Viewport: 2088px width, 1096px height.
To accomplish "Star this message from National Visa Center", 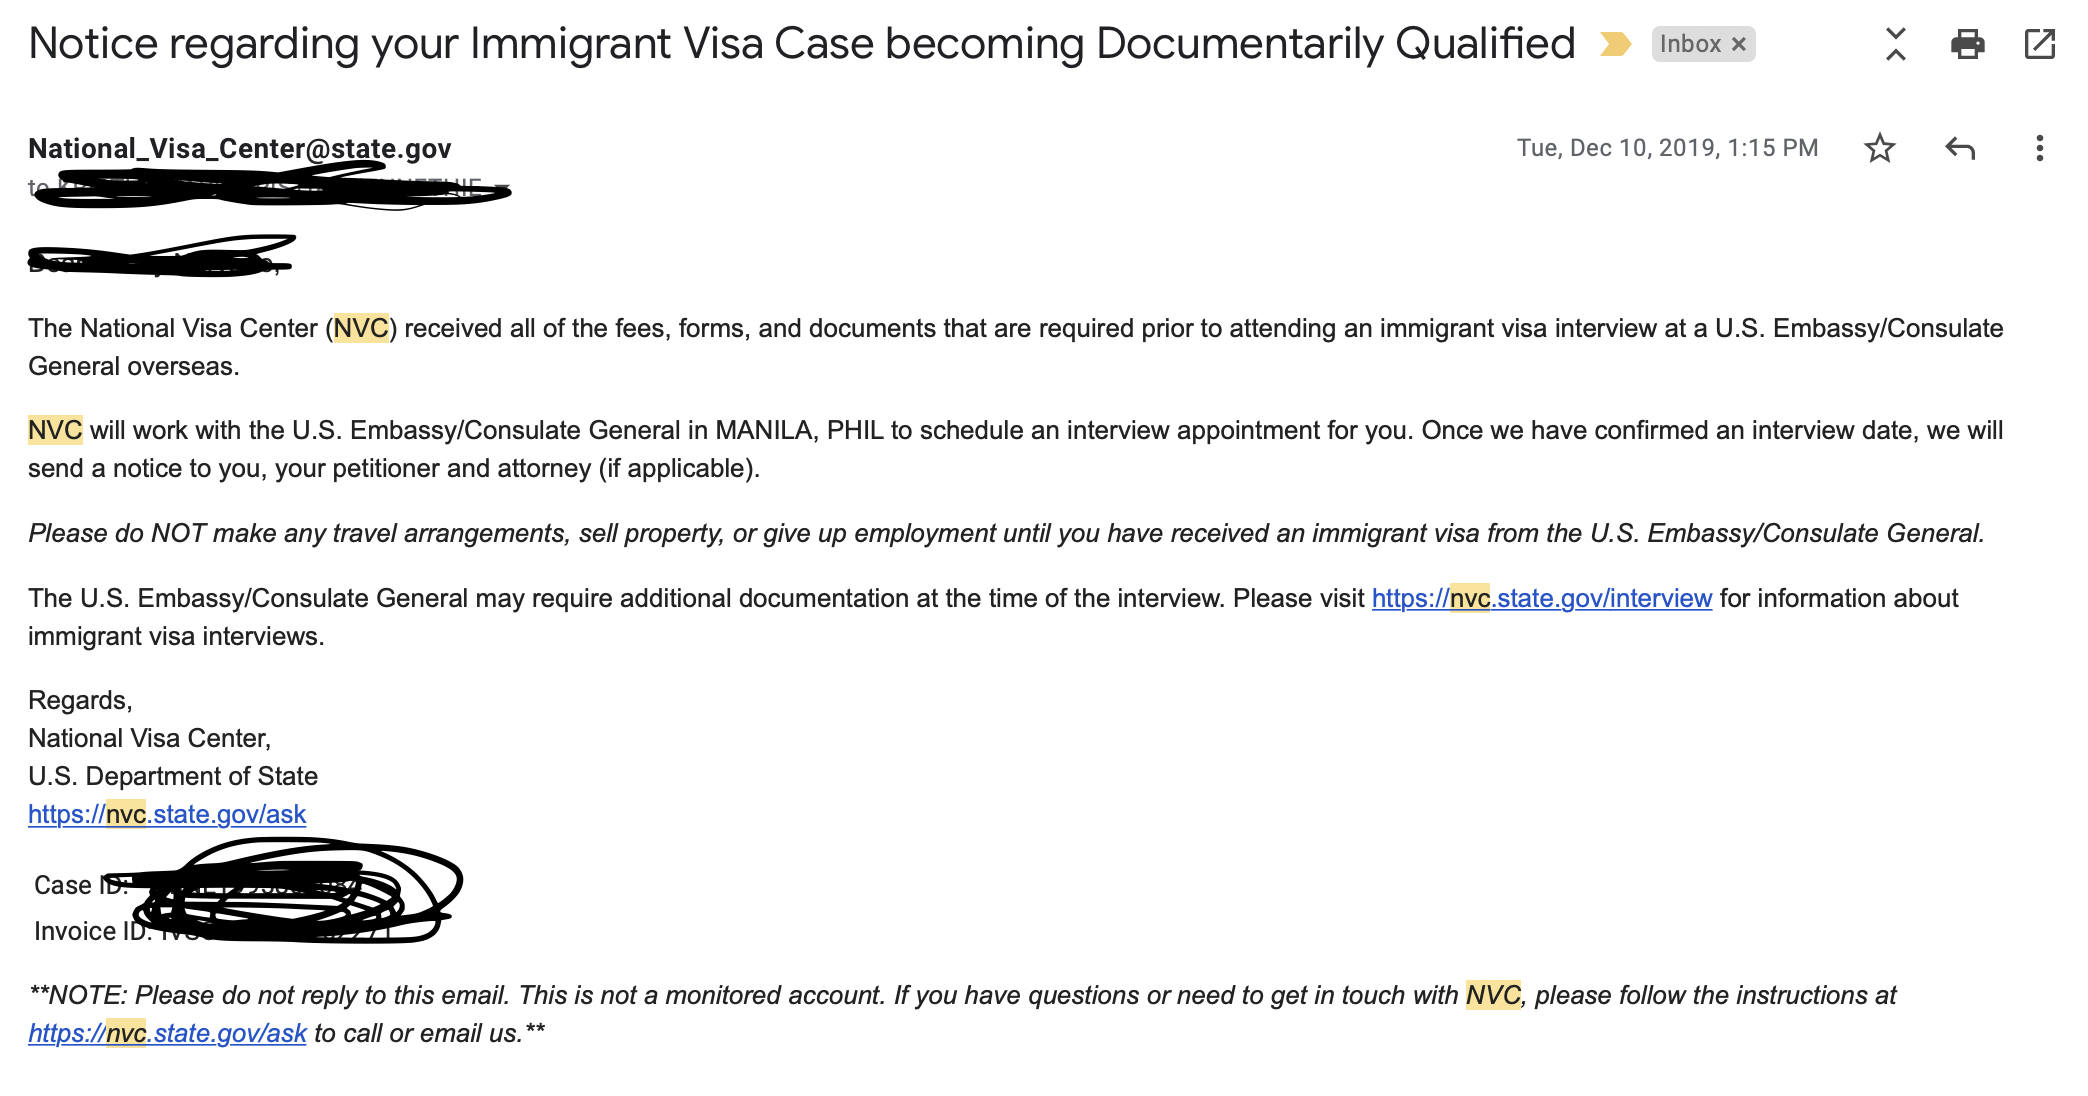I will click(1880, 148).
